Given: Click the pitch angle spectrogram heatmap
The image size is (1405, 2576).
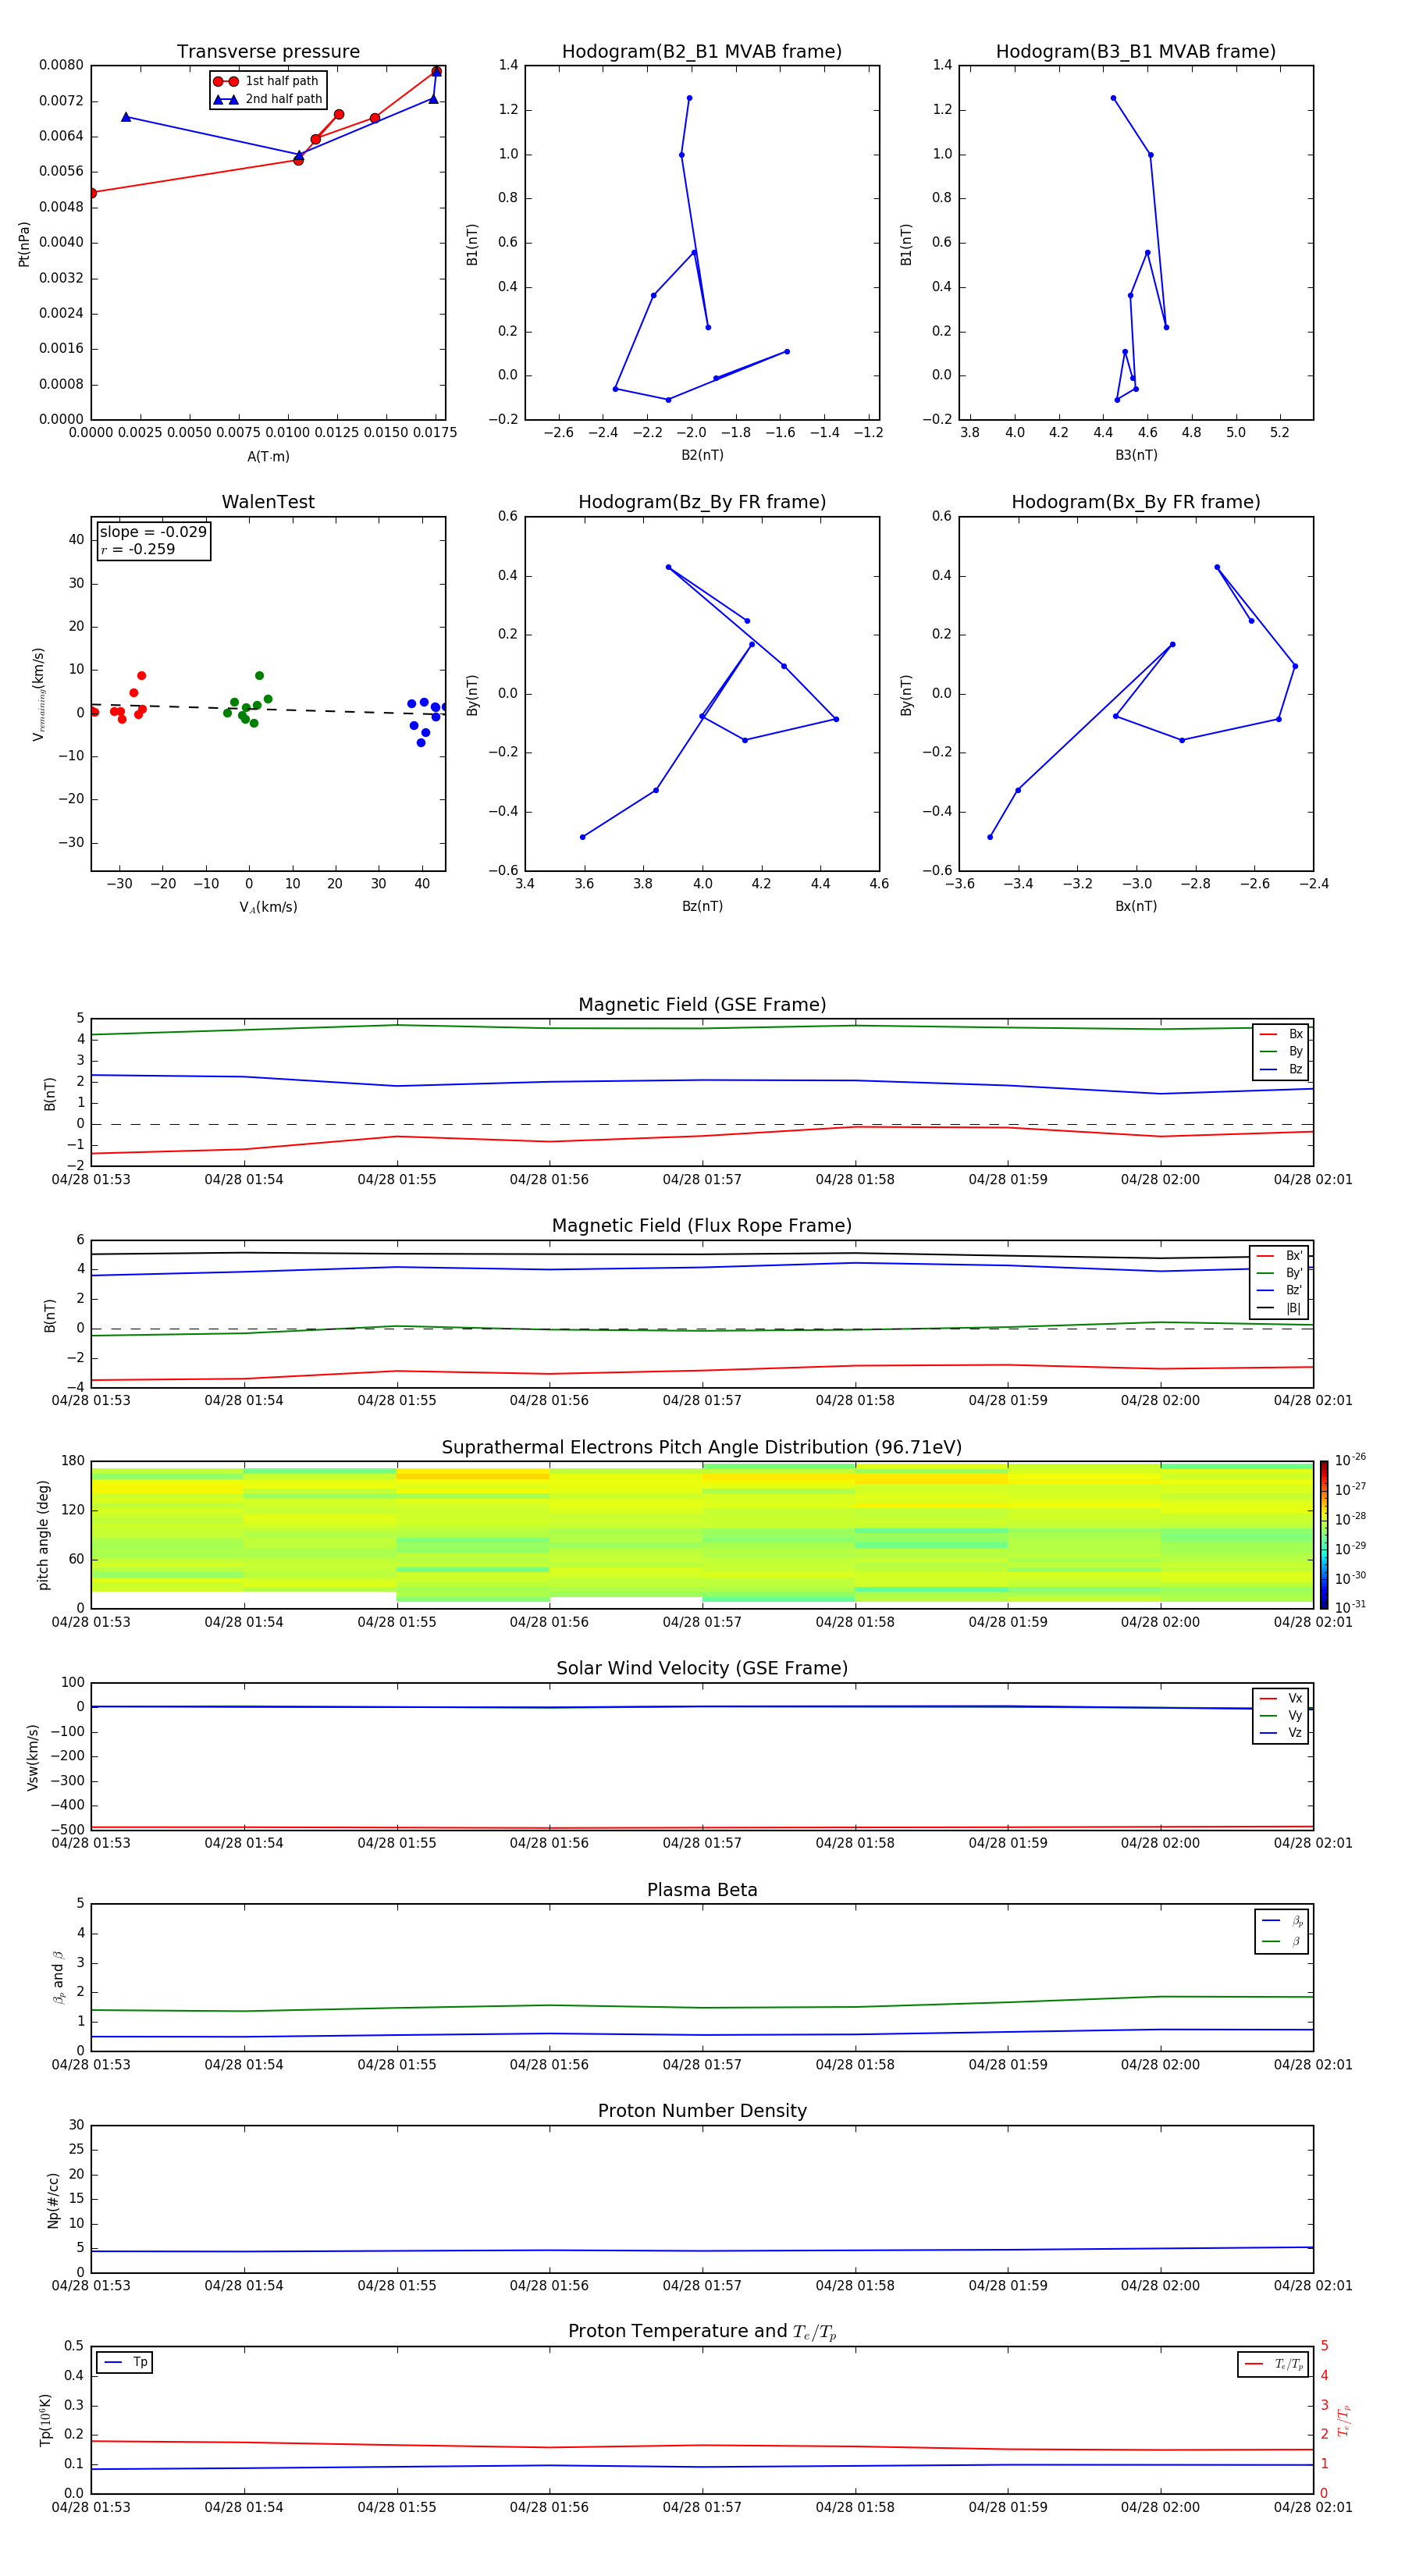Looking at the screenshot, I should point(702,1535).
